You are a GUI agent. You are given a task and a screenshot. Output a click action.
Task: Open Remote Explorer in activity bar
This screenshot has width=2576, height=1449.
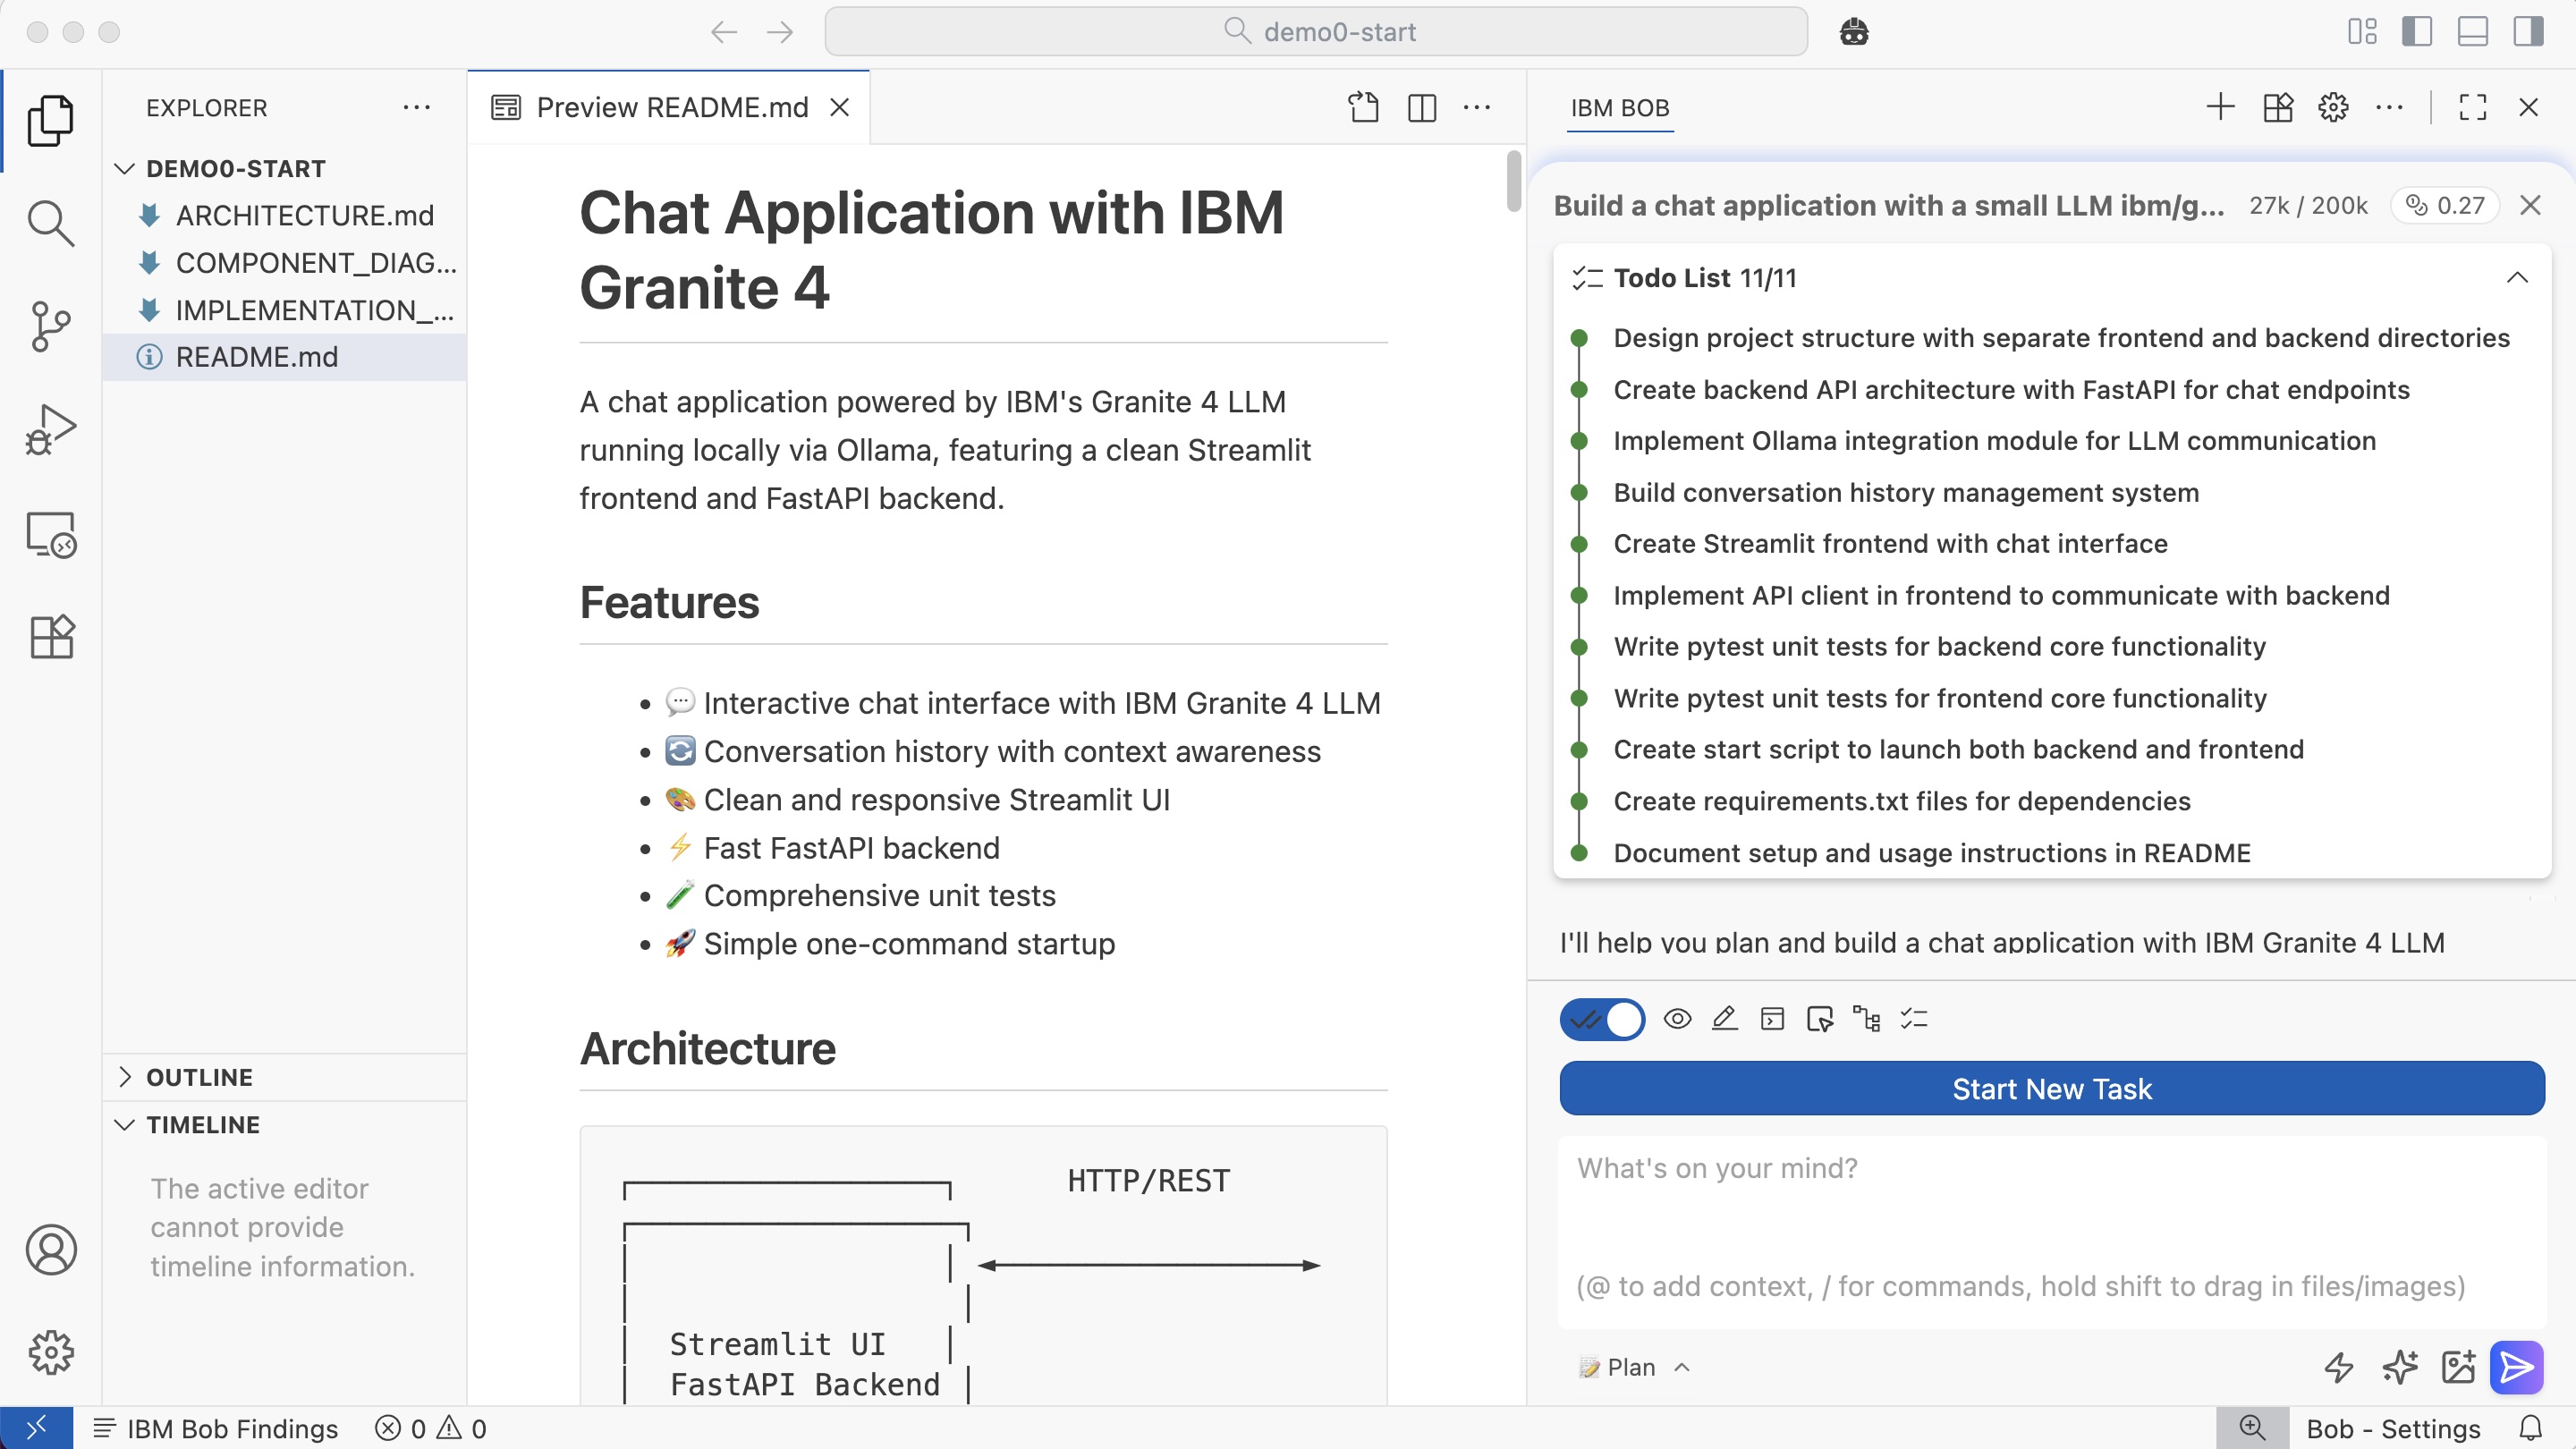click(50, 535)
